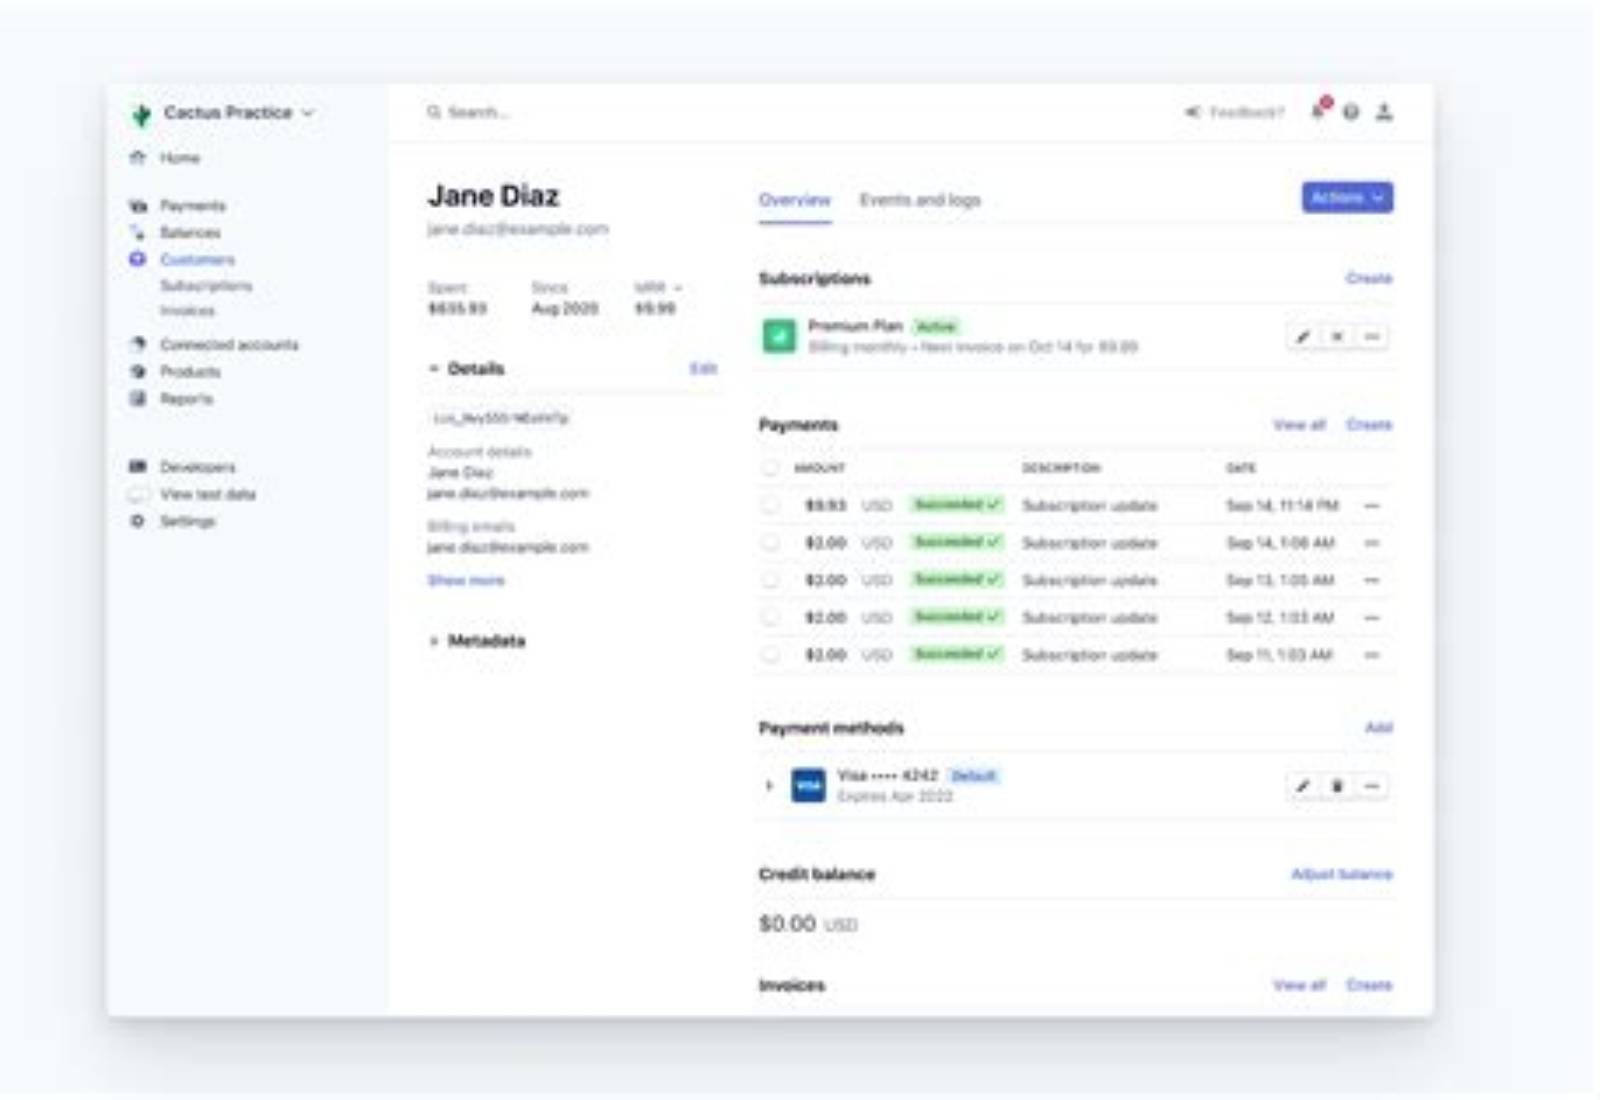Open the Connected accounts icon
The height and width of the screenshot is (1100, 1600).
click(138, 344)
